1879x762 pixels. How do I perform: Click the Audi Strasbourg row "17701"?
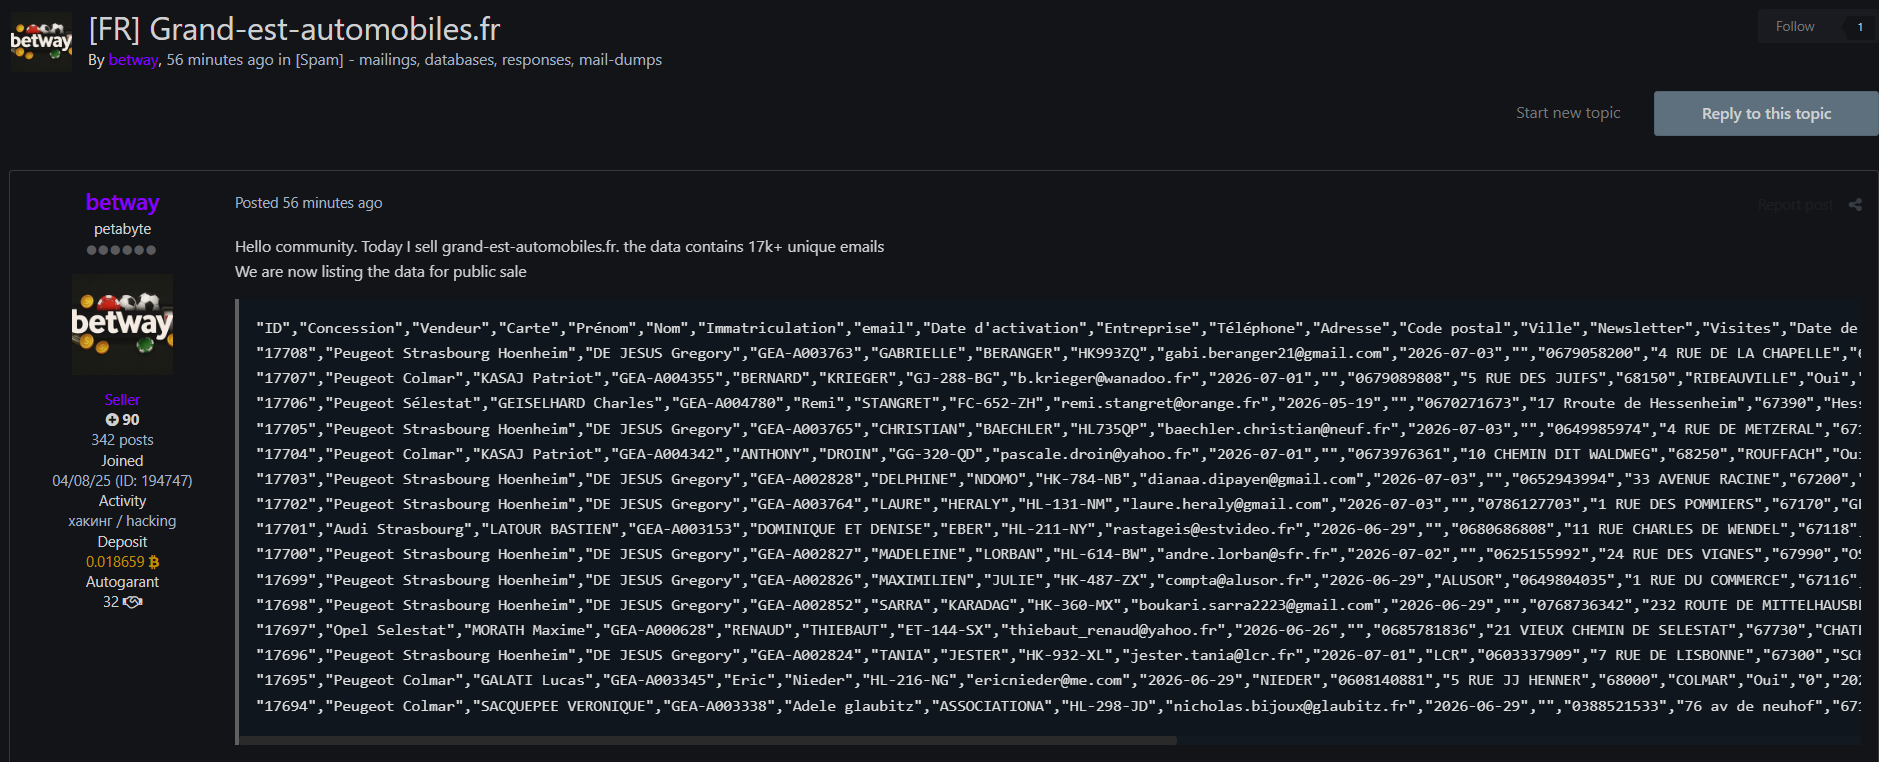click(x=1057, y=529)
